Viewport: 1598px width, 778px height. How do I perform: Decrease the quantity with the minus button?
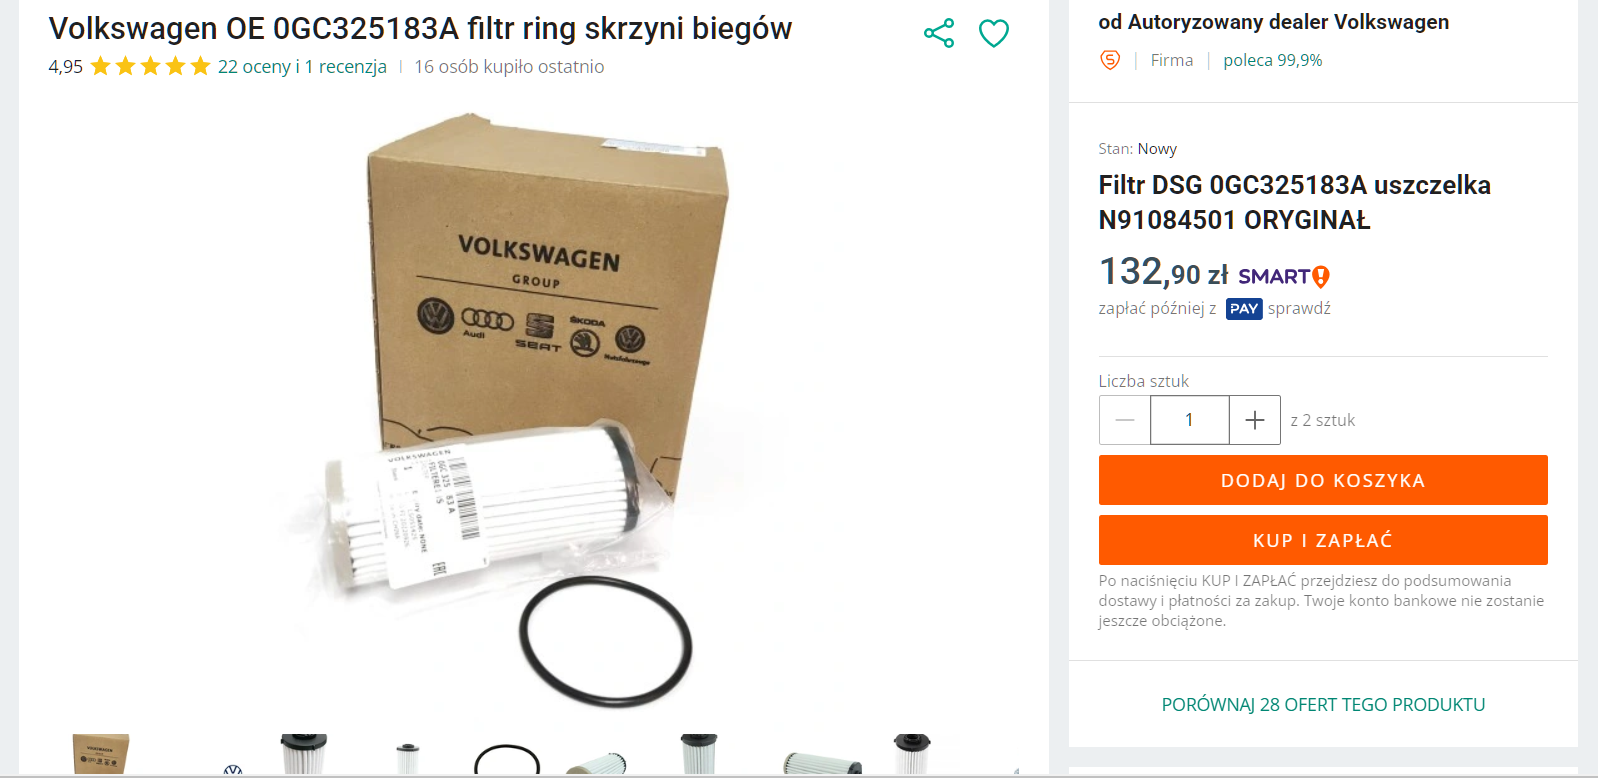coord(1125,420)
